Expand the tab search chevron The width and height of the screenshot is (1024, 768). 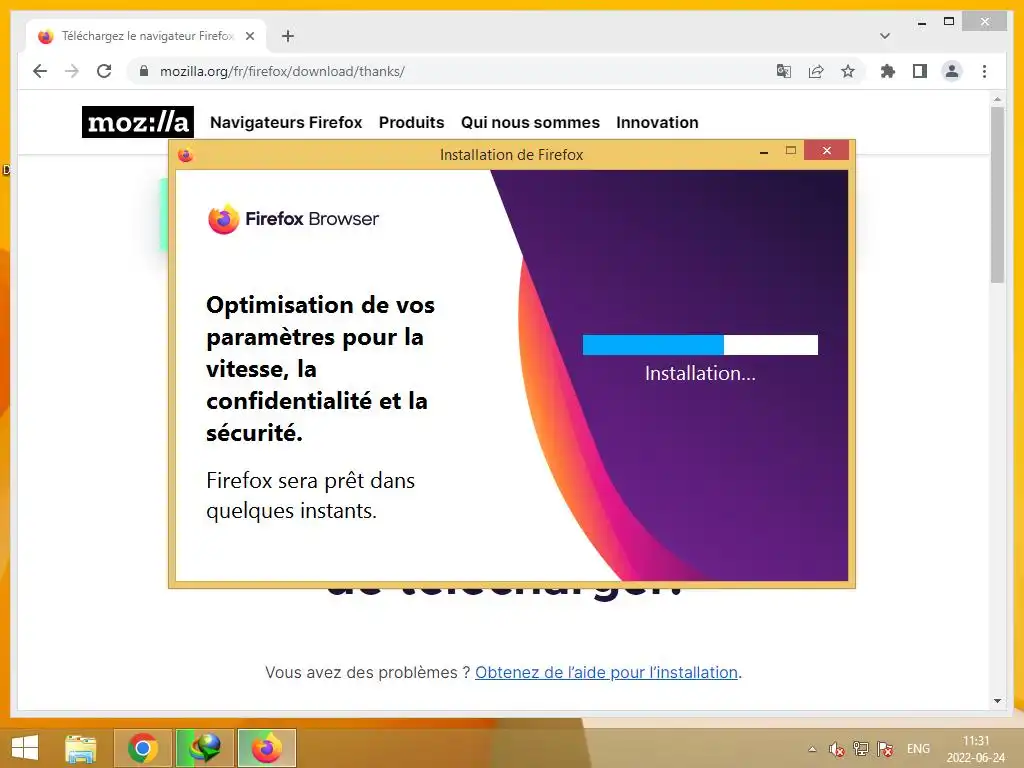885,36
